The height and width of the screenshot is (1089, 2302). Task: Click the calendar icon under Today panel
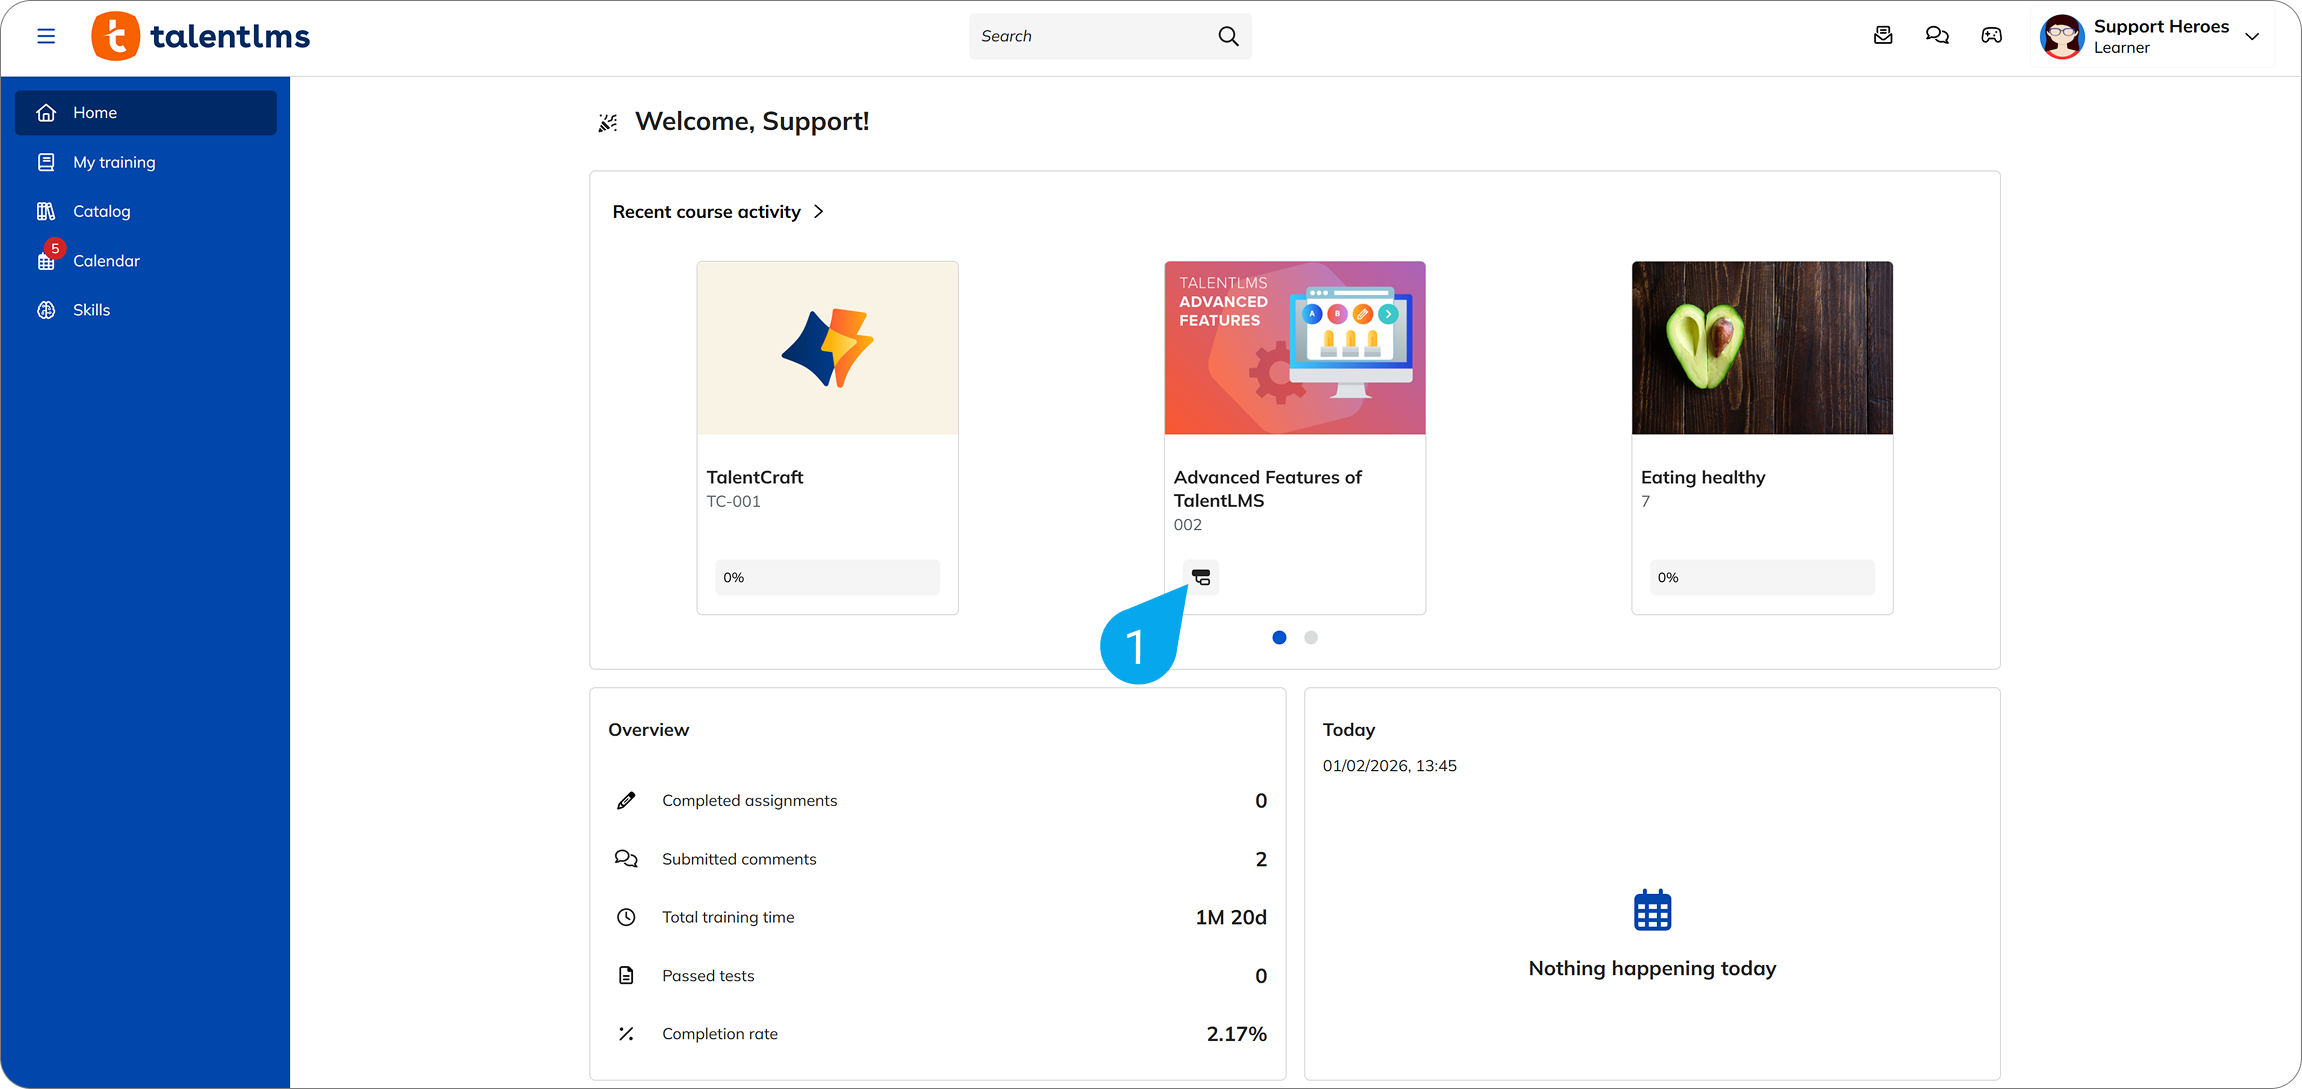pos(1652,909)
